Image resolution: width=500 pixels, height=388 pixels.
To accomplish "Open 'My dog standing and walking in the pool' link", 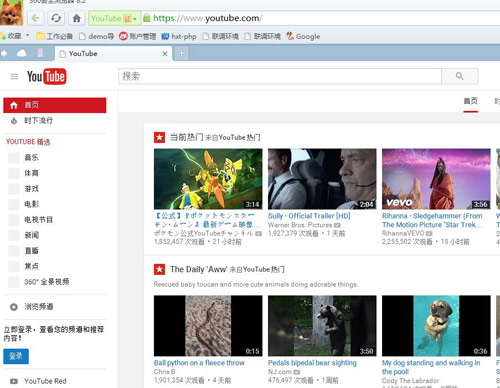I will [x=431, y=367].
